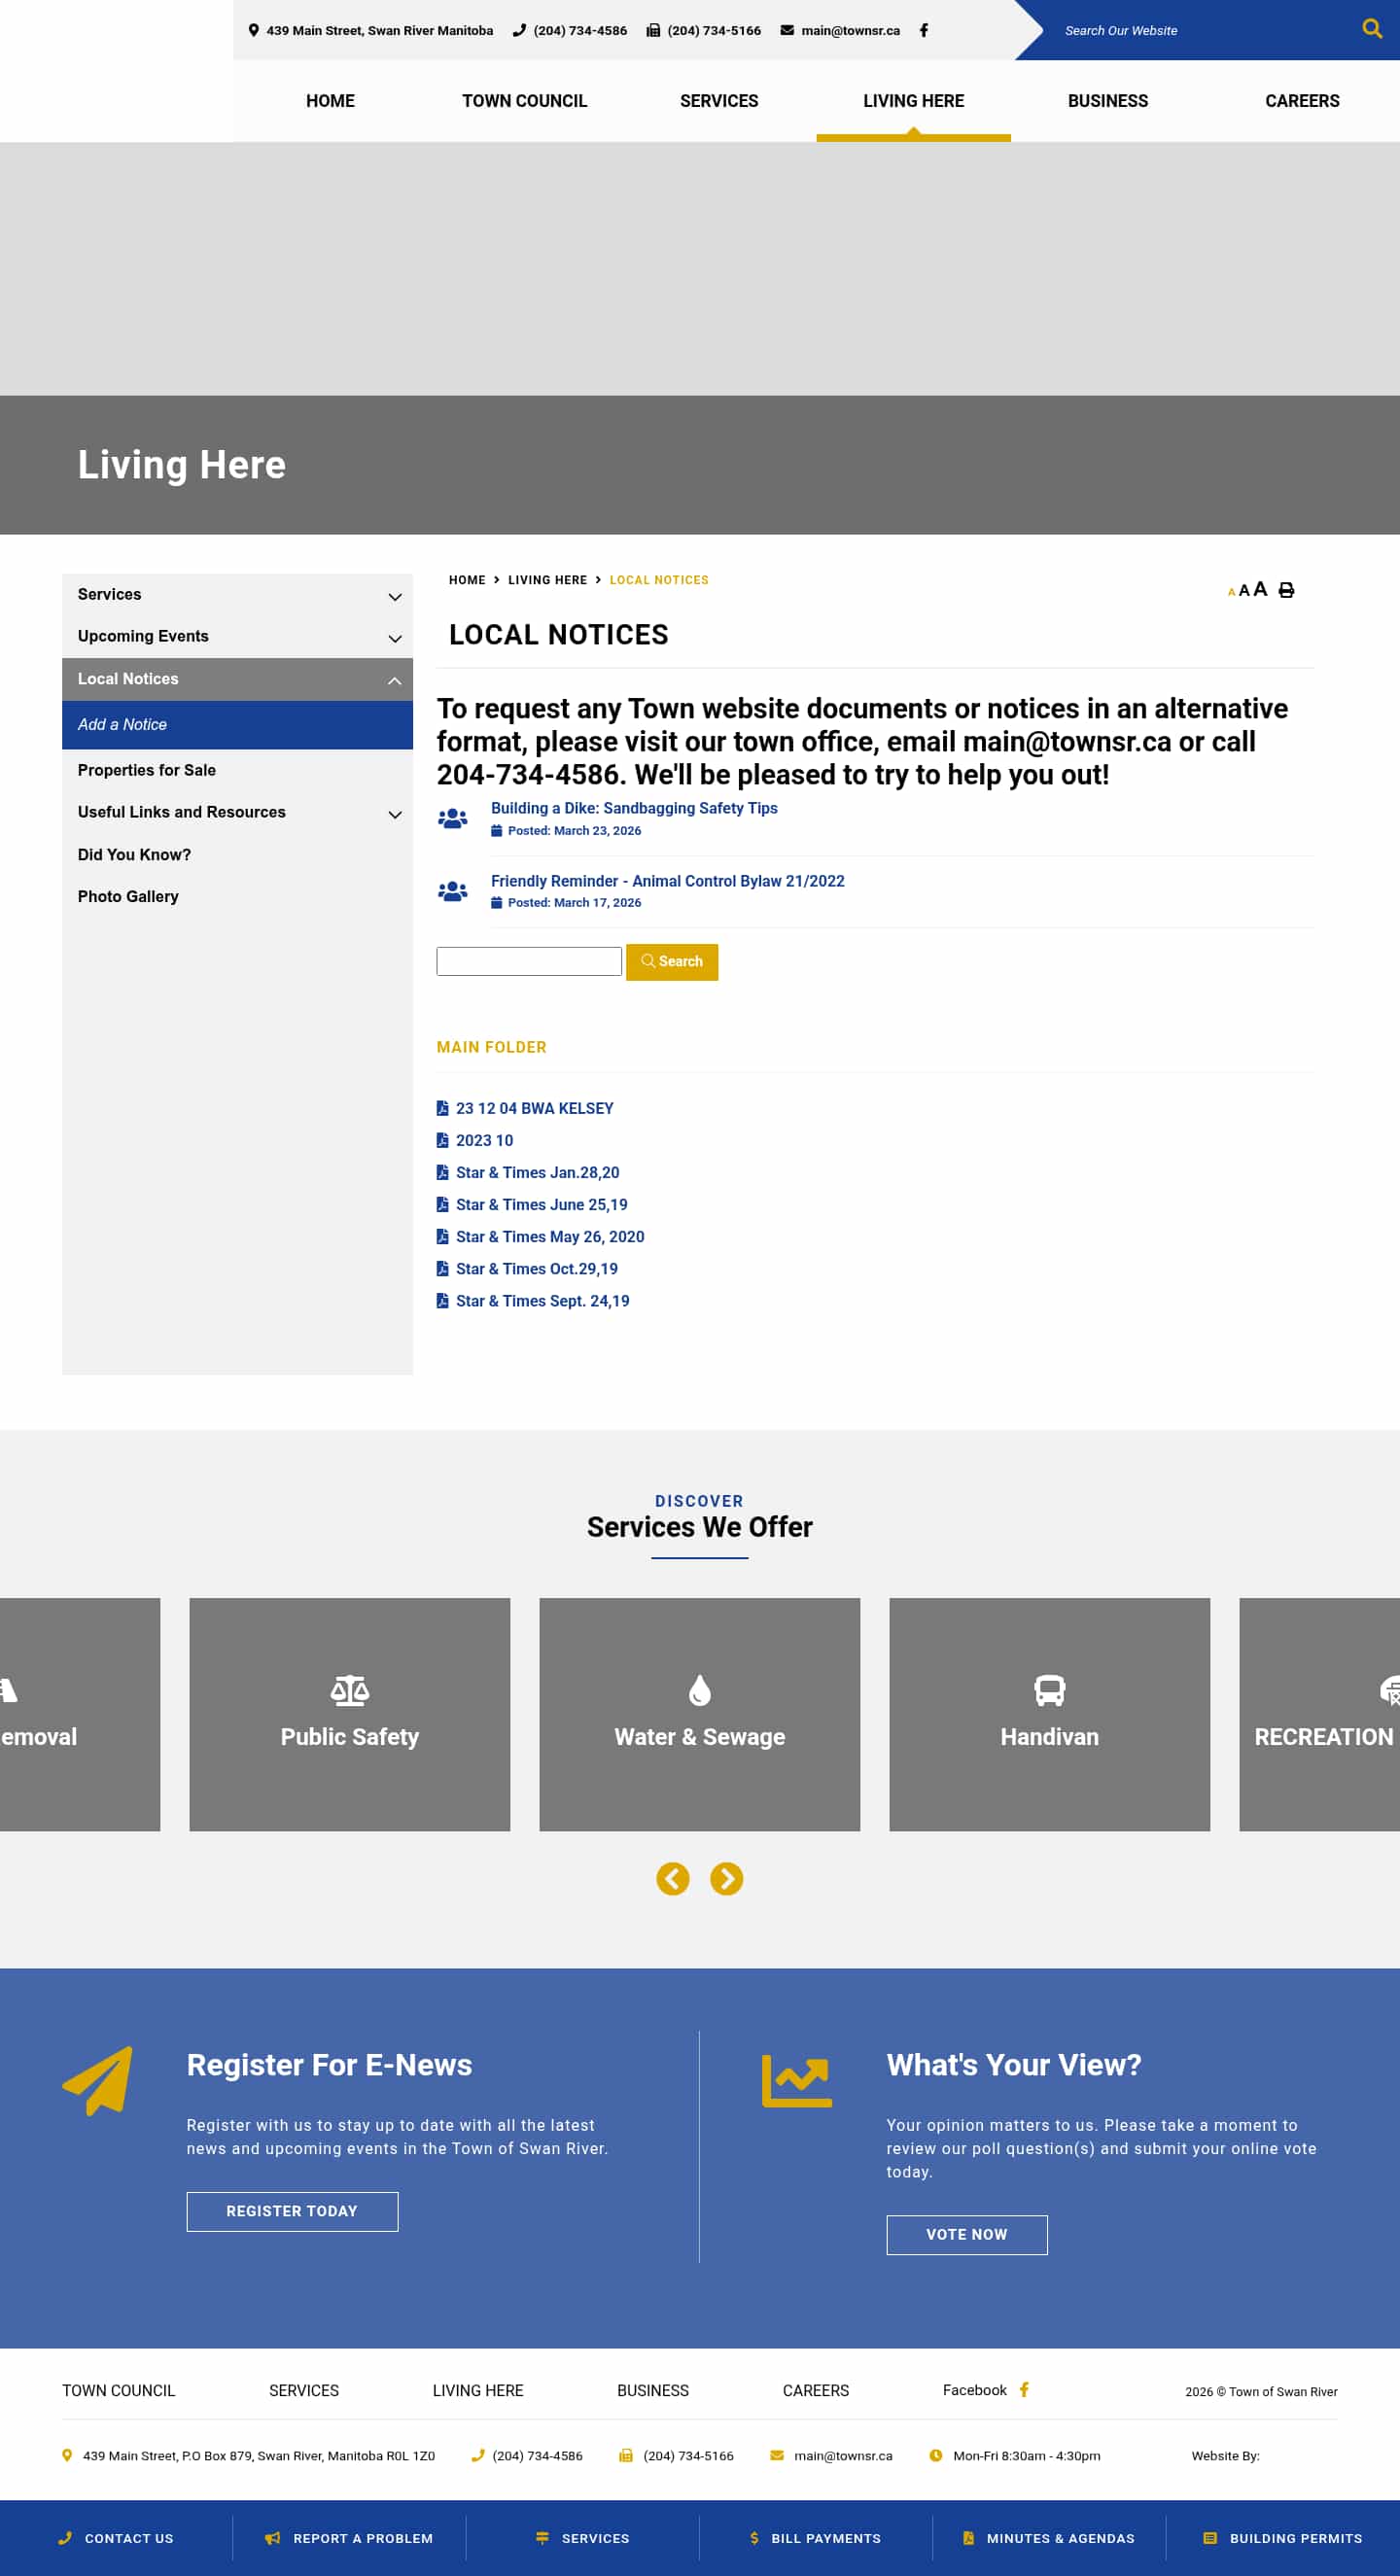Image resolution: width=1400 pixels, height=2576 pixels.
Task: Click Living Here breadcrumb link
Action: click(x=547, y=580)
